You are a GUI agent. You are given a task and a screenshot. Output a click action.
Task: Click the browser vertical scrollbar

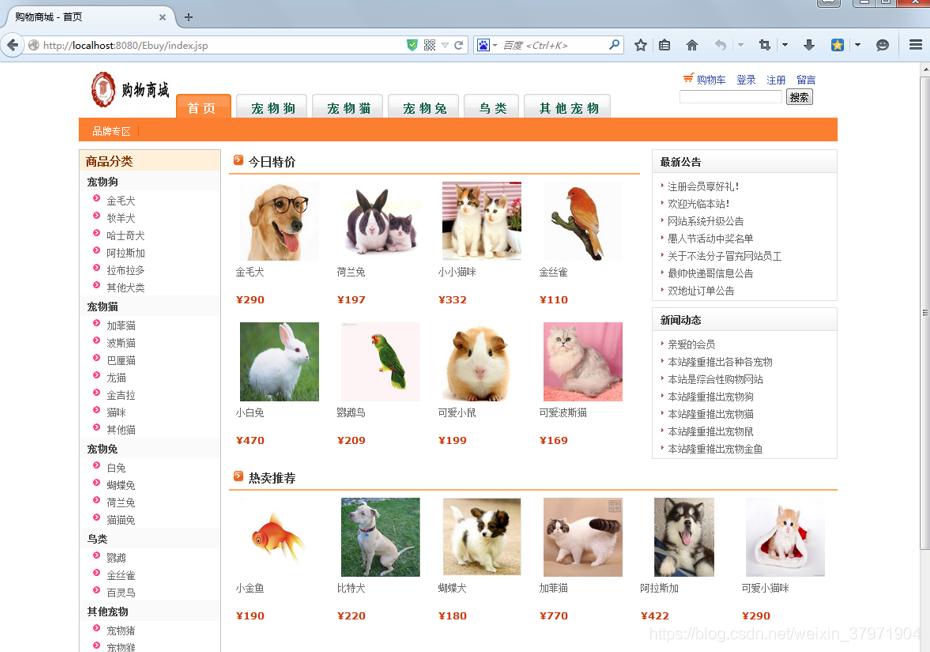(x=925, y=312)
